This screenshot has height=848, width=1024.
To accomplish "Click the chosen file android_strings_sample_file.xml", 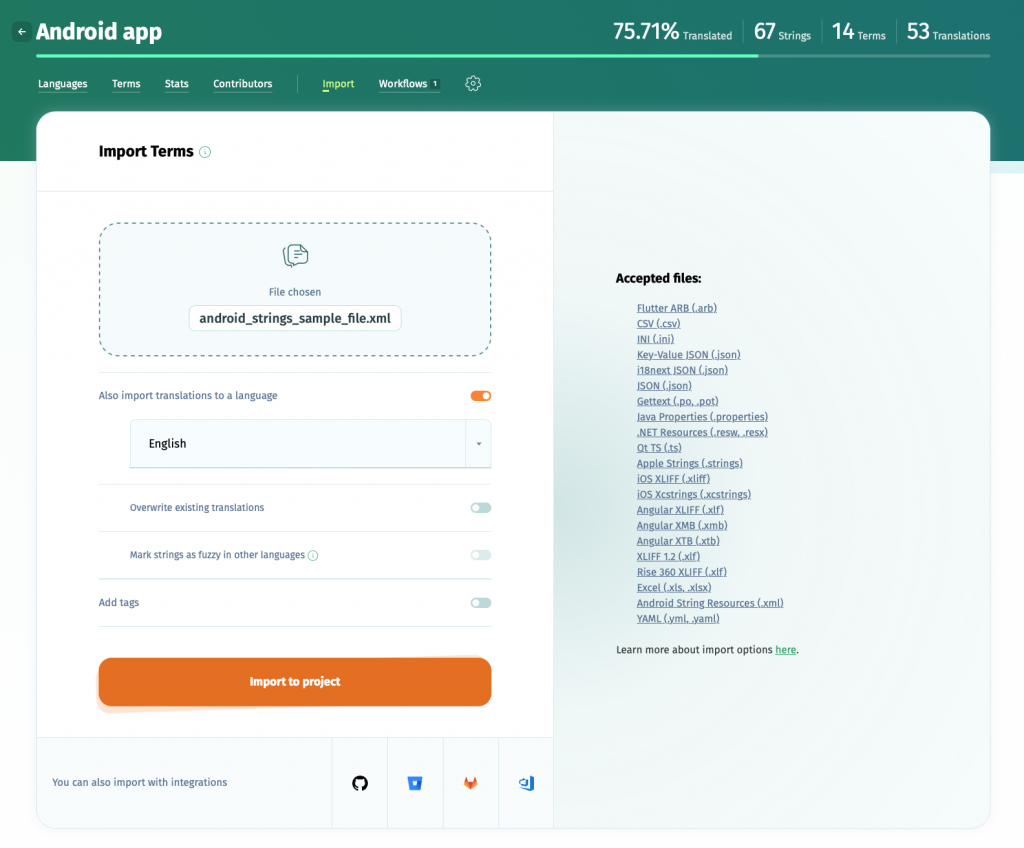I will pos(295,318).
